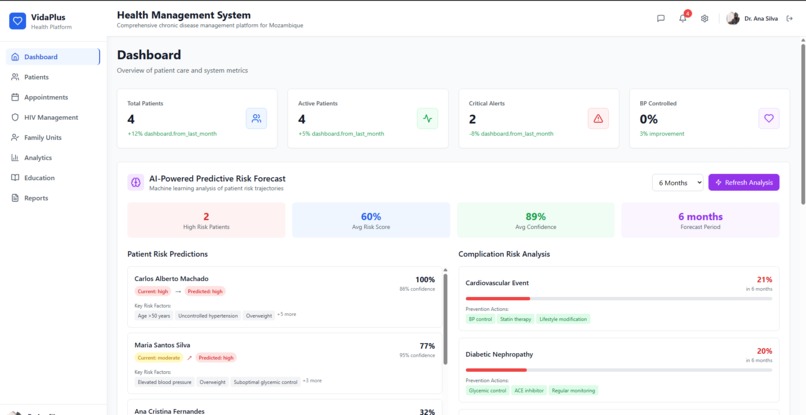Click the Analytics bar chart icon
This screenshot has height=415, width=806.
15,158
